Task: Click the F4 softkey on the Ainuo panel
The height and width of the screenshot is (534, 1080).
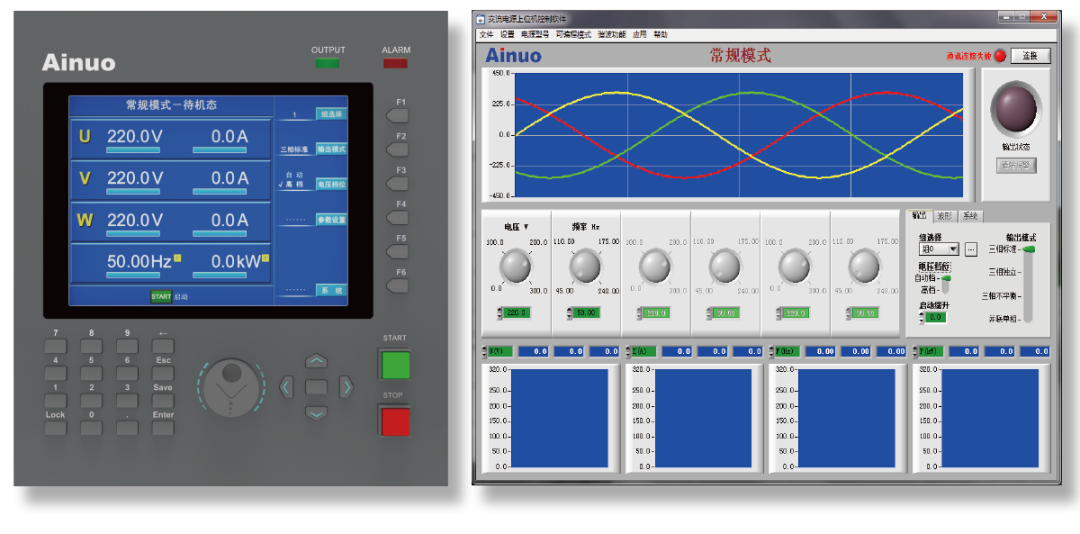Action: pos(397,218)
